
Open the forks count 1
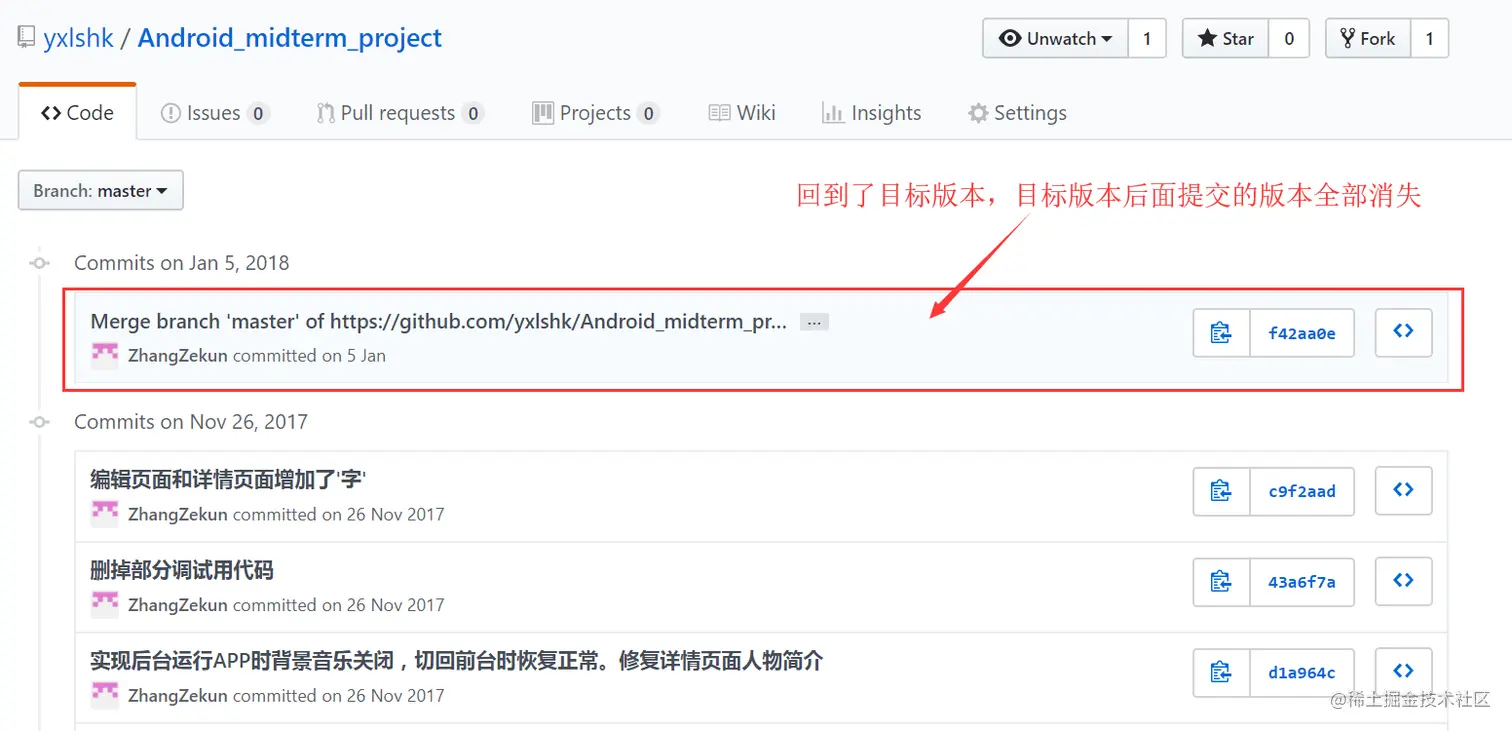pos(1430,39)
